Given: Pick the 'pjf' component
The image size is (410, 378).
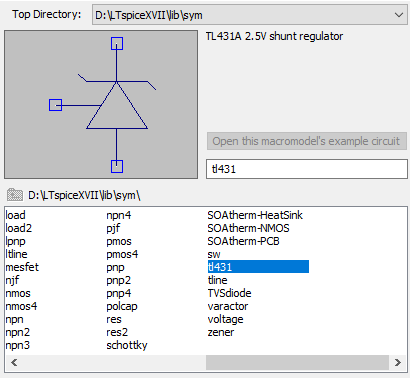Looking at the screenshot, I should [x=113, y=228].
